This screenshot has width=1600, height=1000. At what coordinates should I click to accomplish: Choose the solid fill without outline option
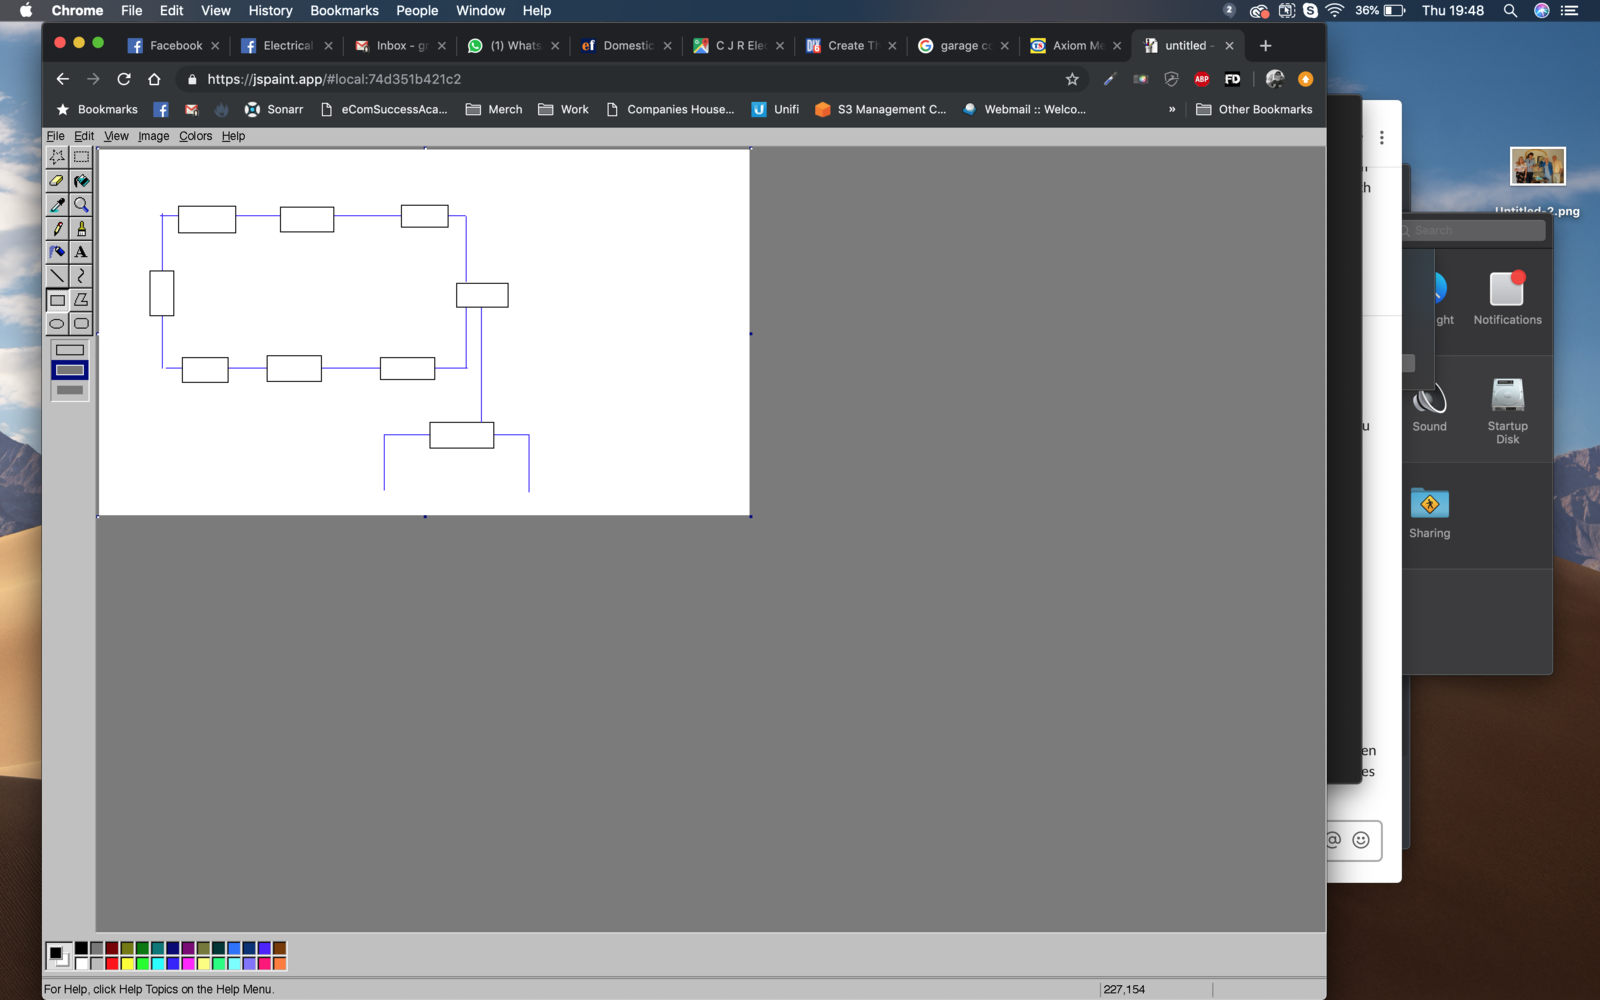pyautogui.click(x=70, y=390)
